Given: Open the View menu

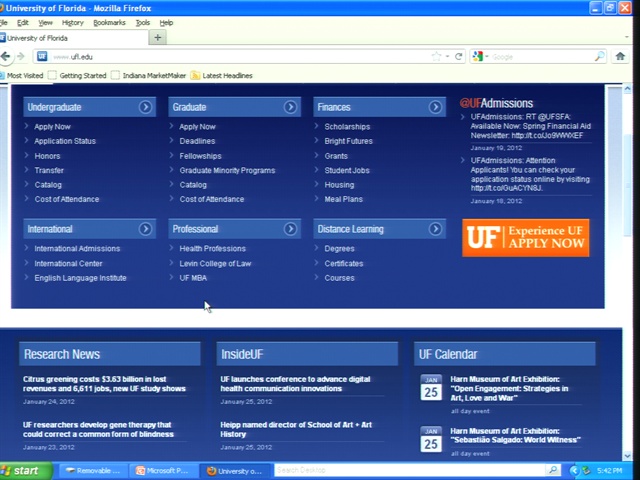Looking at the screenshot, I should pyautogui.click(x=45, y=23).
